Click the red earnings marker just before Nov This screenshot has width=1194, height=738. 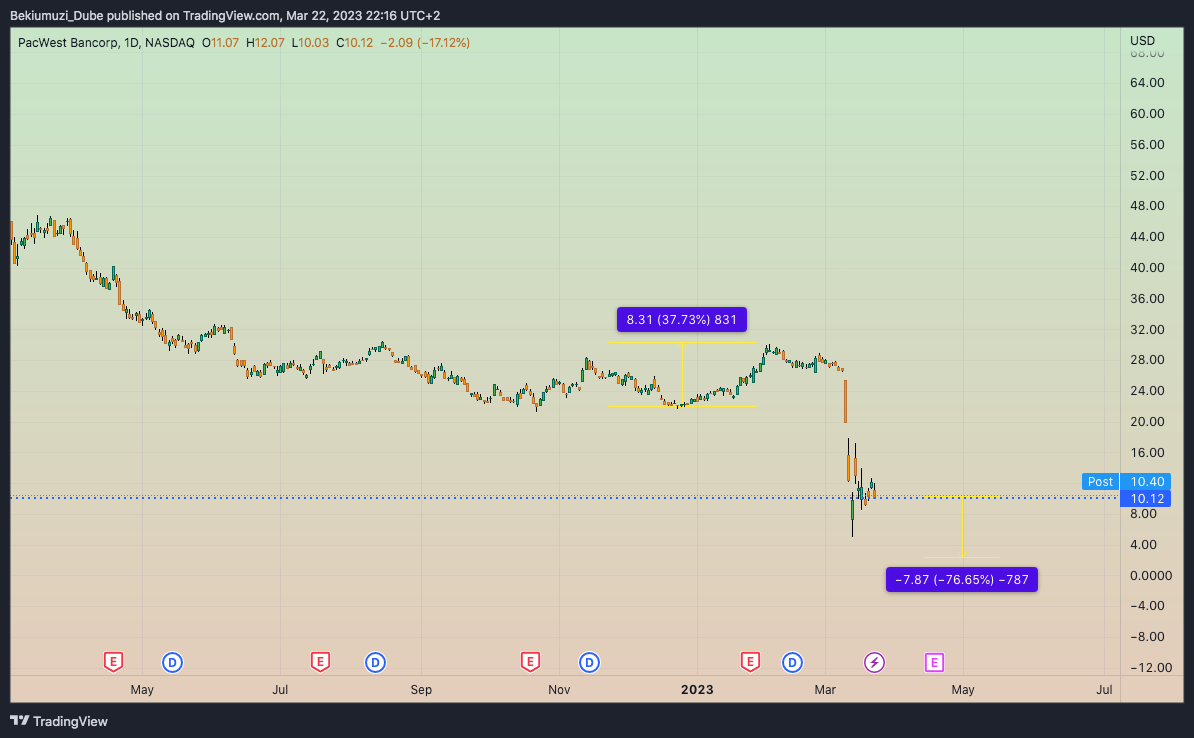pyautogui.click(x=530, y=662)
